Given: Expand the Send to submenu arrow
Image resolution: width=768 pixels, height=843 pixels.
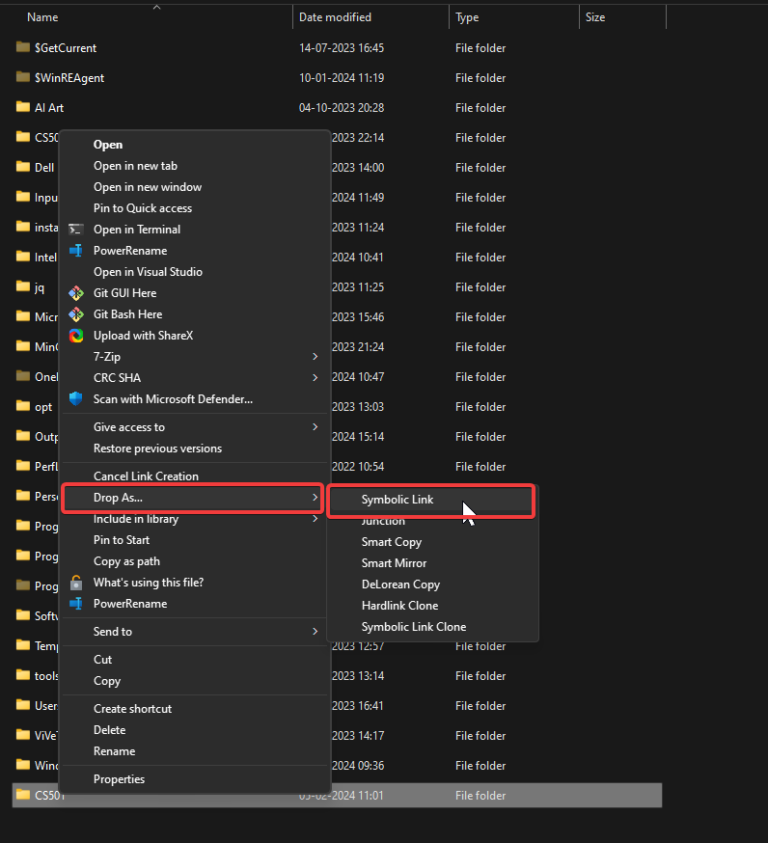Looking at the screenshot, I should pyautogui.click(x=315, y=632).
